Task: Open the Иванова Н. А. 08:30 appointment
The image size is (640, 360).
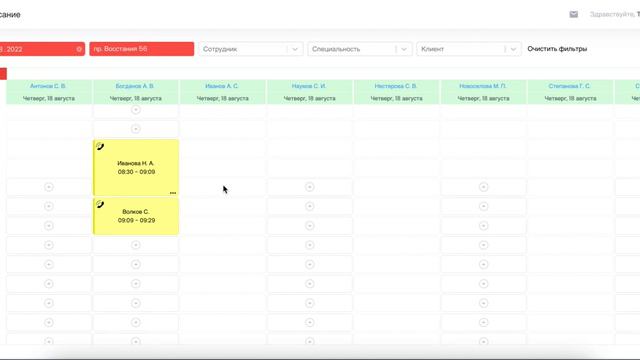Action: coord(136,167)
